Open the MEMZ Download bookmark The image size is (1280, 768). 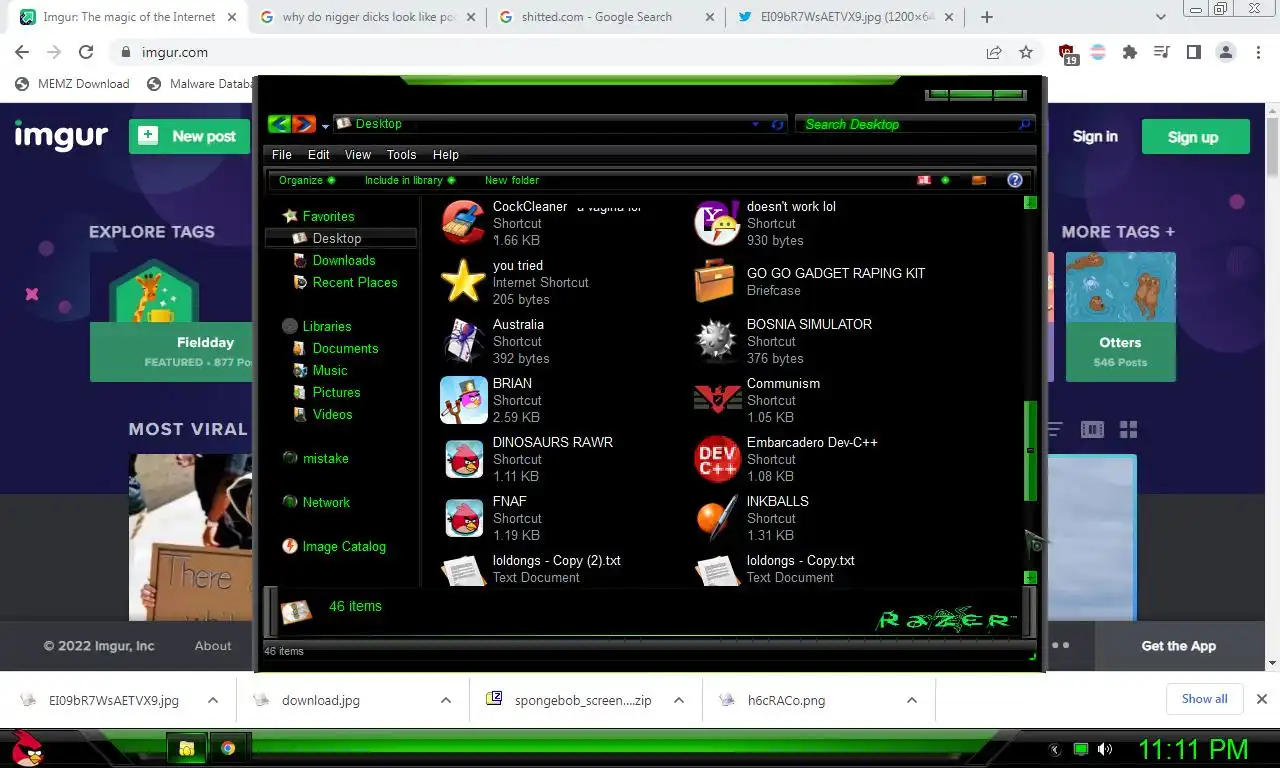pos(72,84)
